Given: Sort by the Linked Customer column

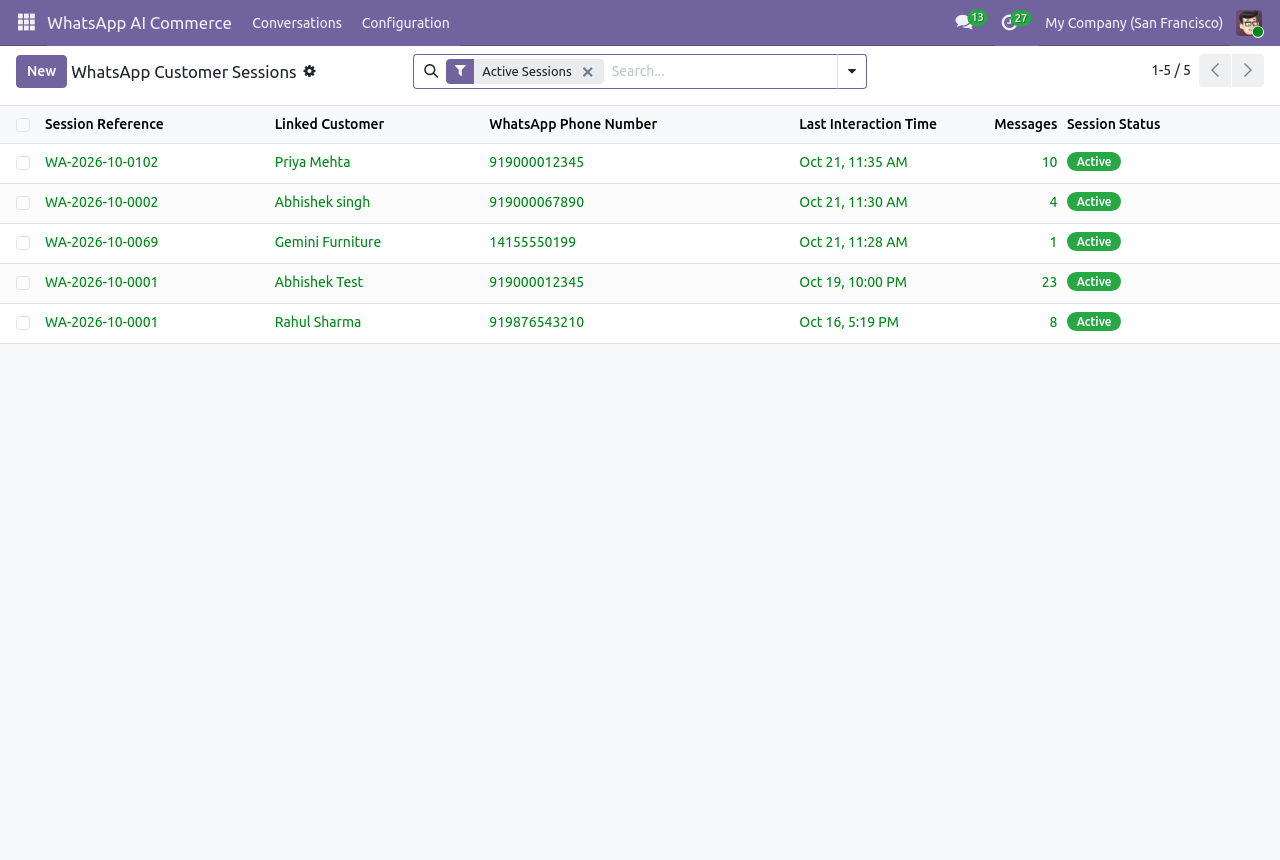Looking at the screenshot, I should 329,124.
